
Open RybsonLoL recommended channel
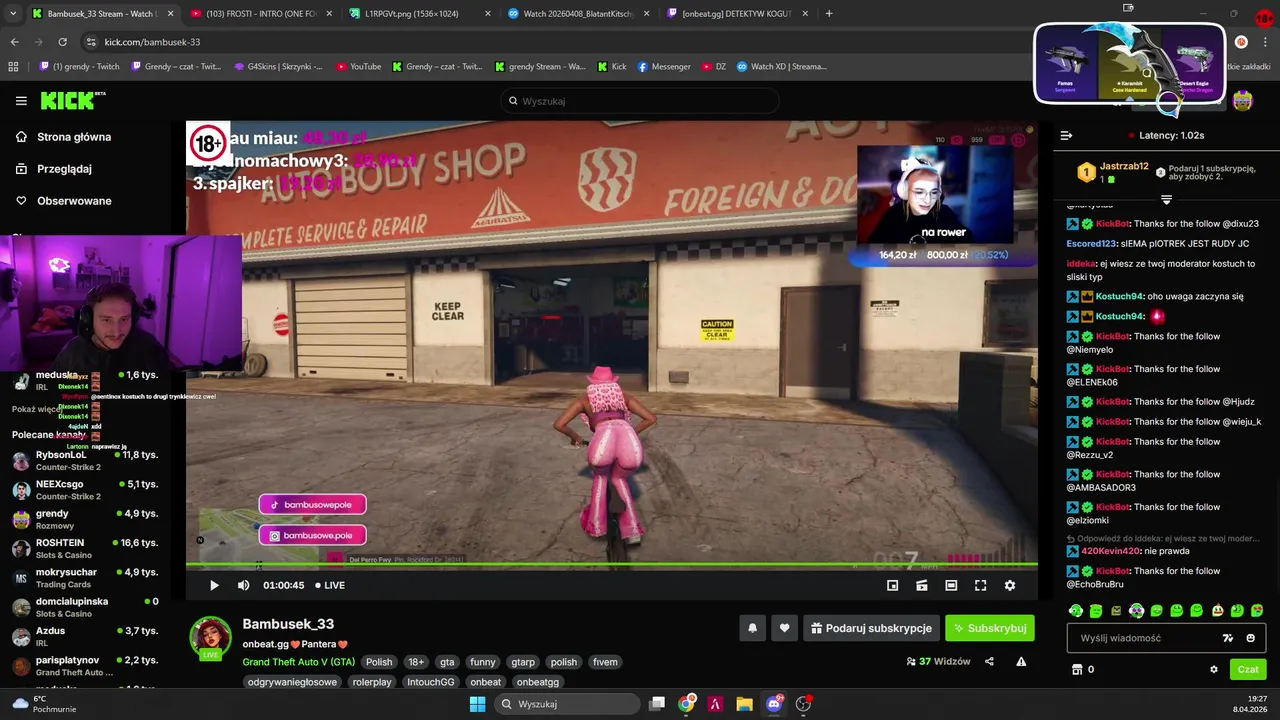[x=85, y=460]
